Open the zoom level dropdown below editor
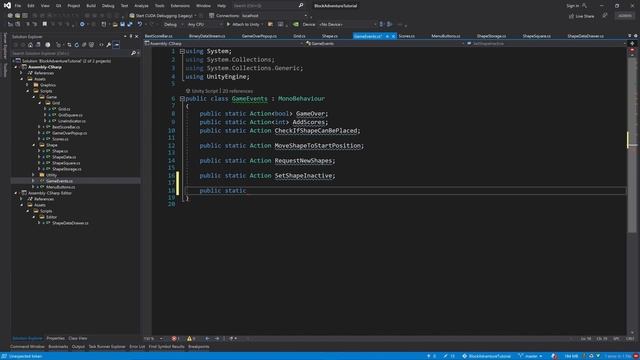The image size is (640, 360). point(153,338)
